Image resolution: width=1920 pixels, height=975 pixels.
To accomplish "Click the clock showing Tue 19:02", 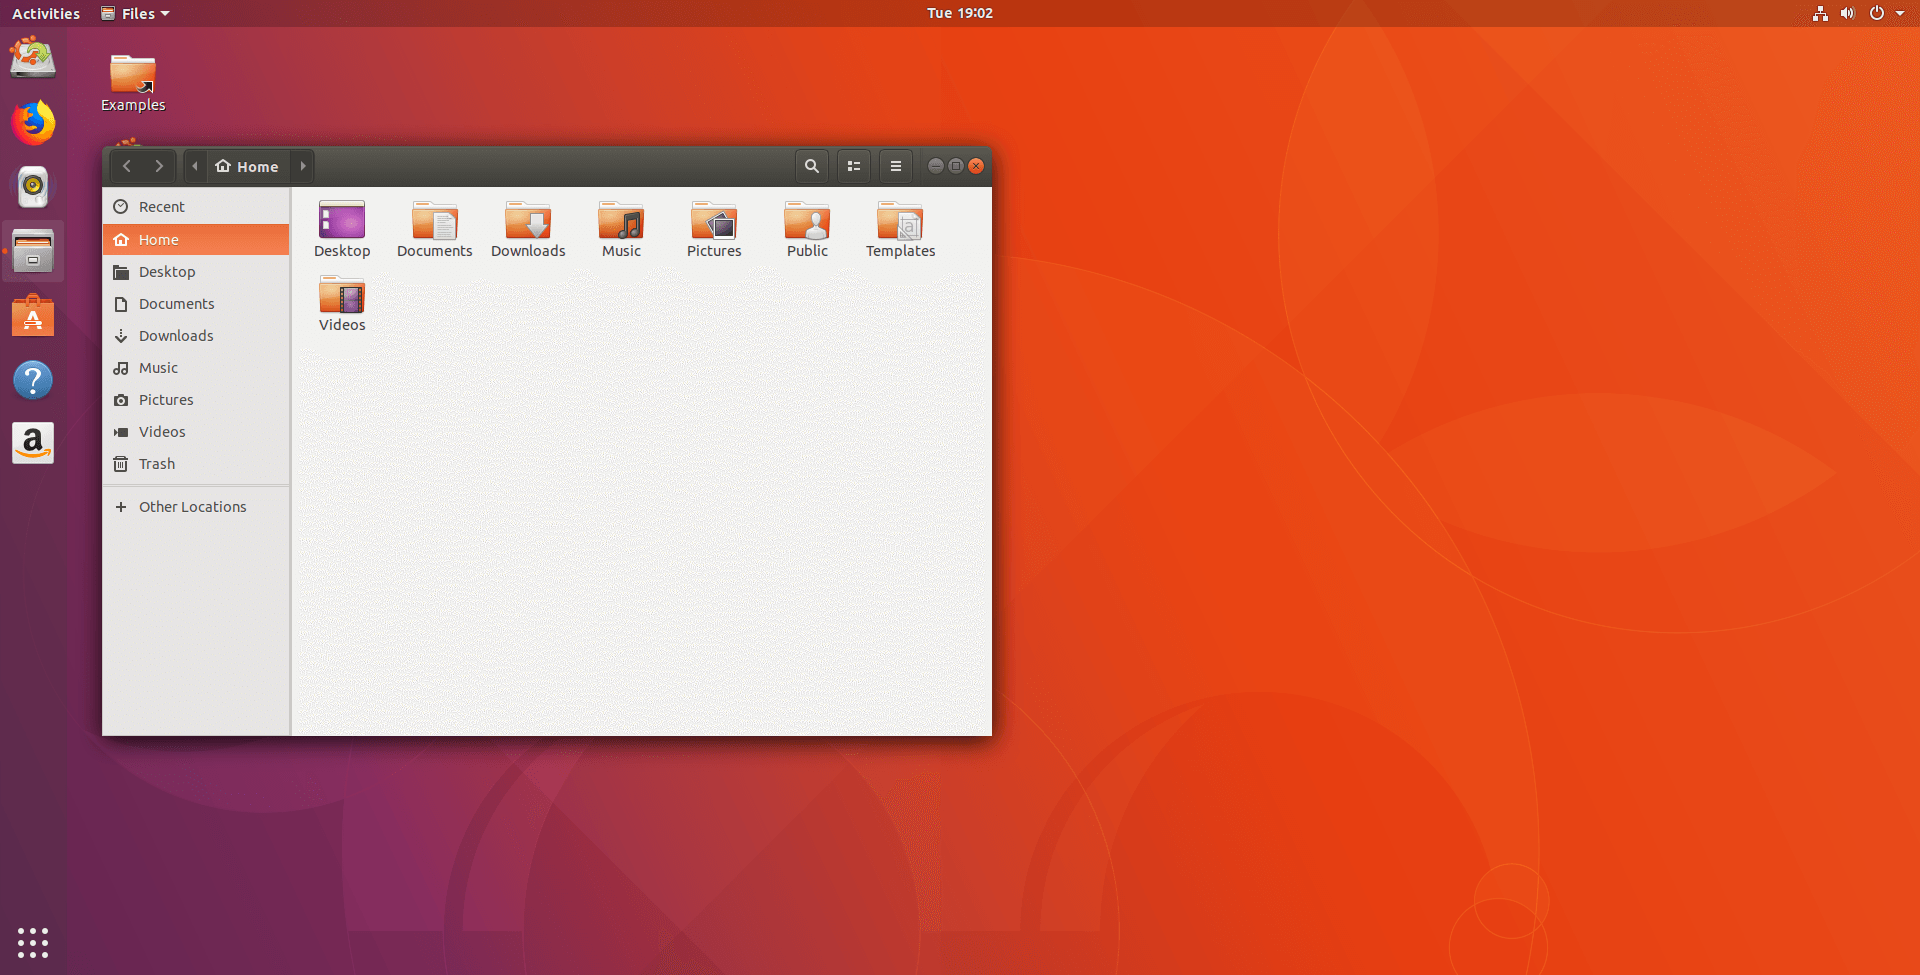I will click(x=960, y=13).
